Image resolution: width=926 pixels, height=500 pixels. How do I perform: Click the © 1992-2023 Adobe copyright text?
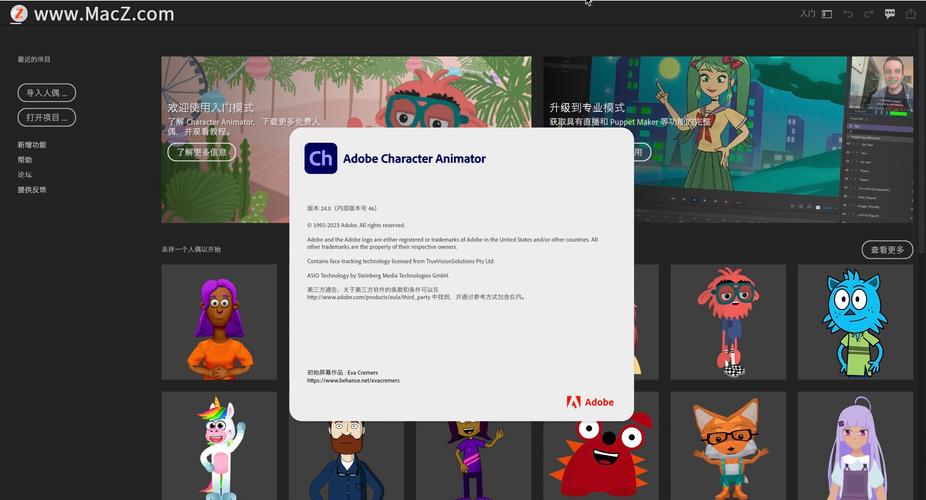[x=356, y=226]
